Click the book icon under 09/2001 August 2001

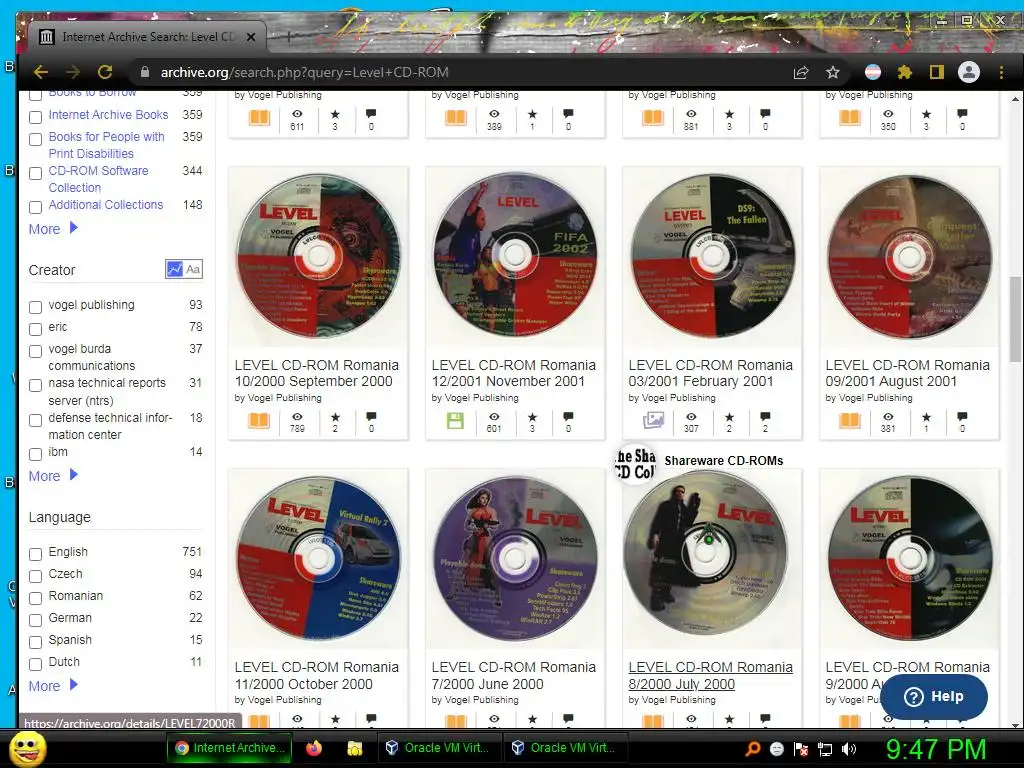click(x=850, y=421)
